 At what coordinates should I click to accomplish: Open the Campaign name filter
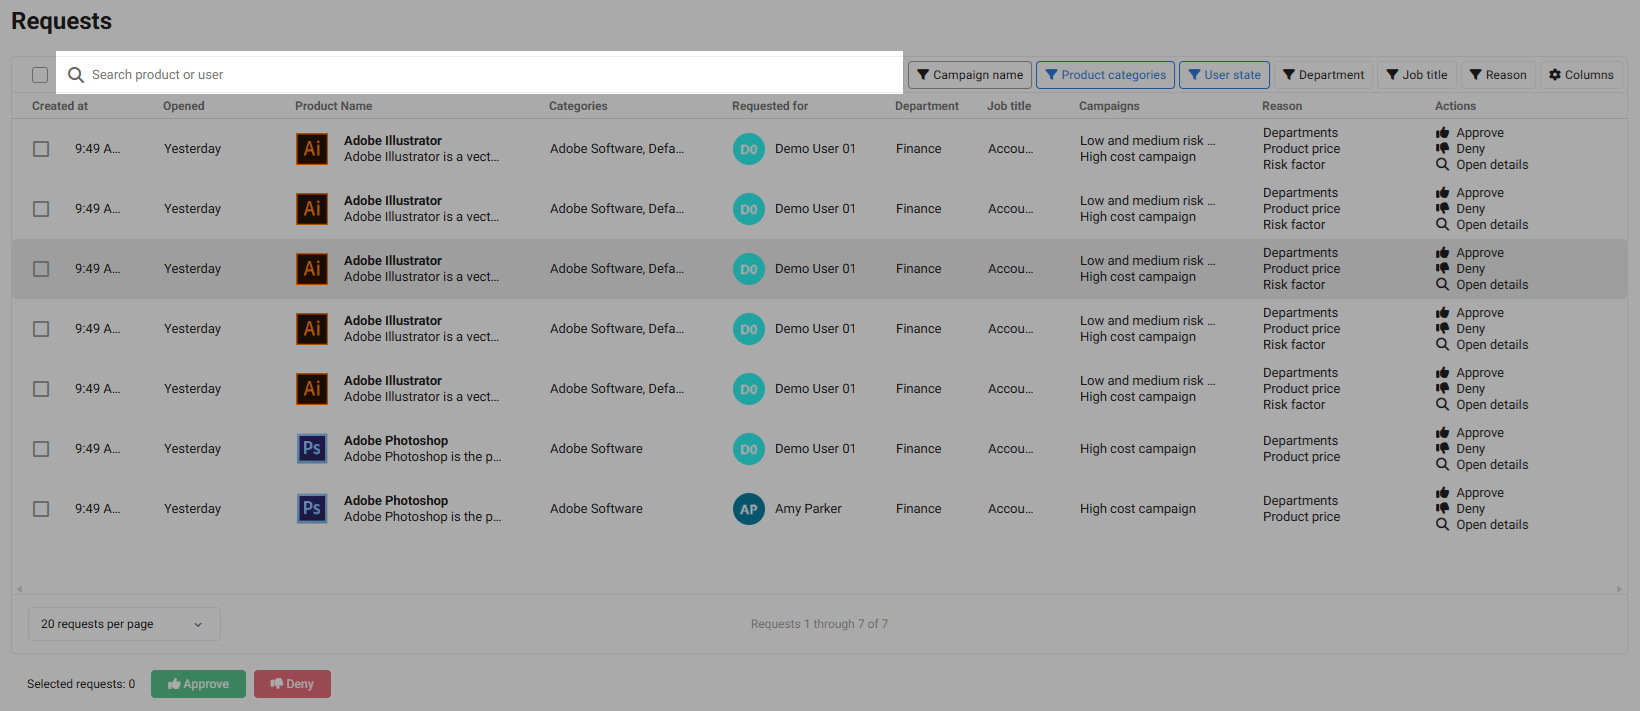pyautogui.click(x=970, y=75)
